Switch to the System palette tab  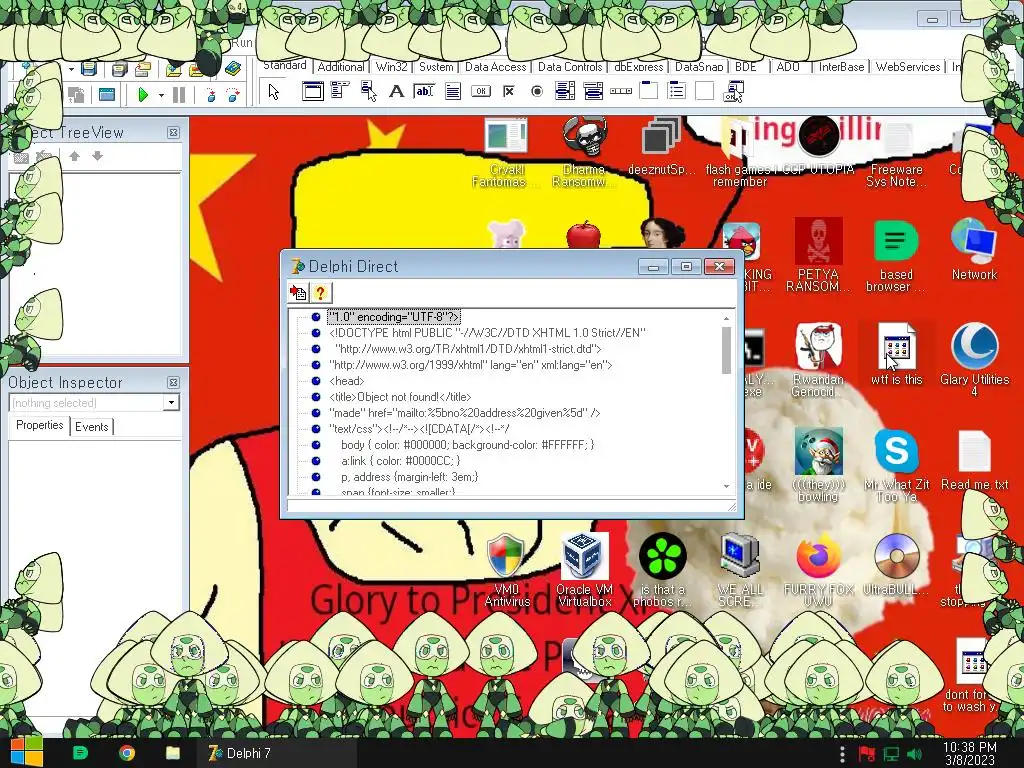[436, 67]
